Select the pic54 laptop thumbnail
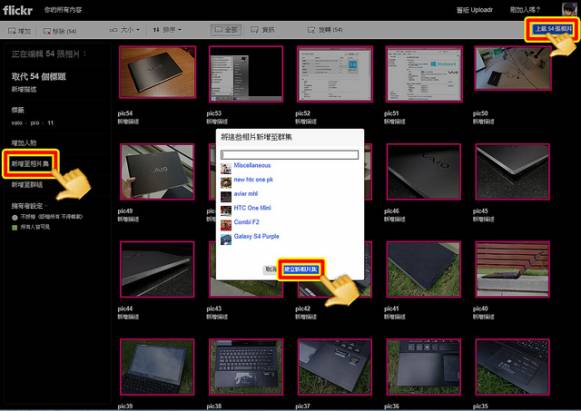The height and width of the screenshot is (411, 581). coord(157,72)
